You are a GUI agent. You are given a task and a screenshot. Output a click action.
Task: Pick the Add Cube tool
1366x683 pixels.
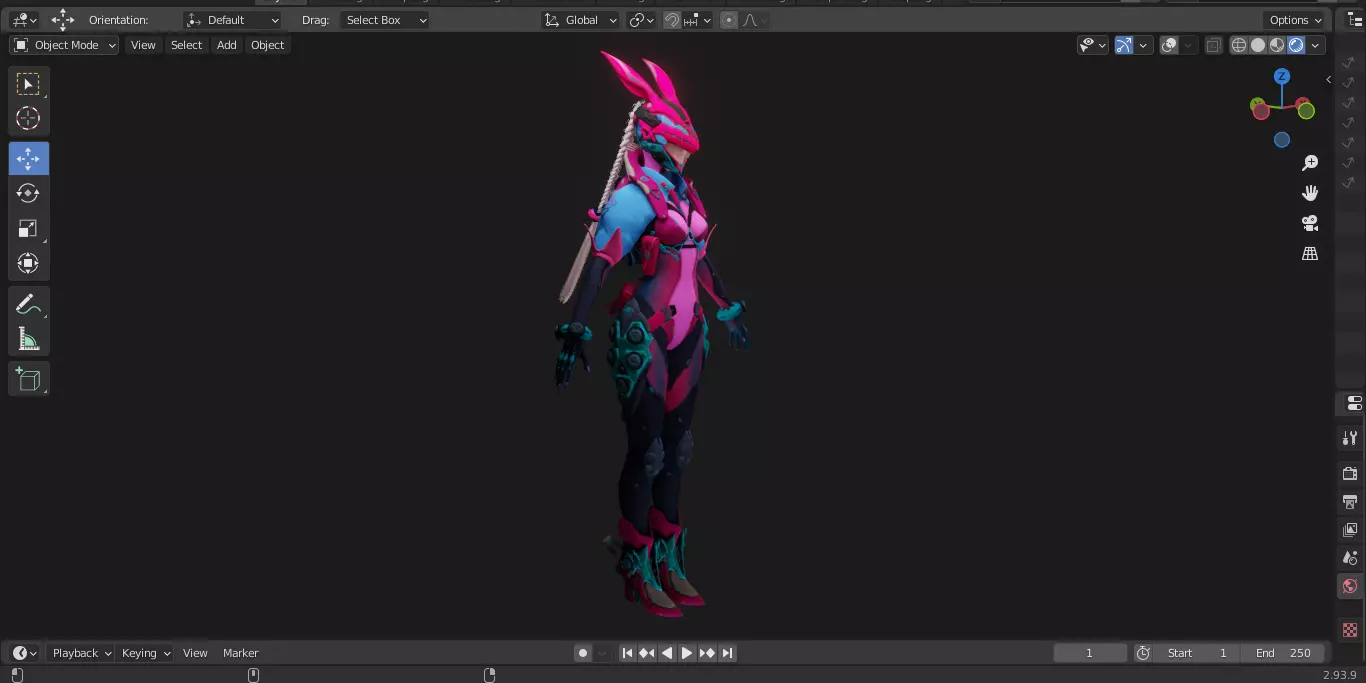pos(28,379)
